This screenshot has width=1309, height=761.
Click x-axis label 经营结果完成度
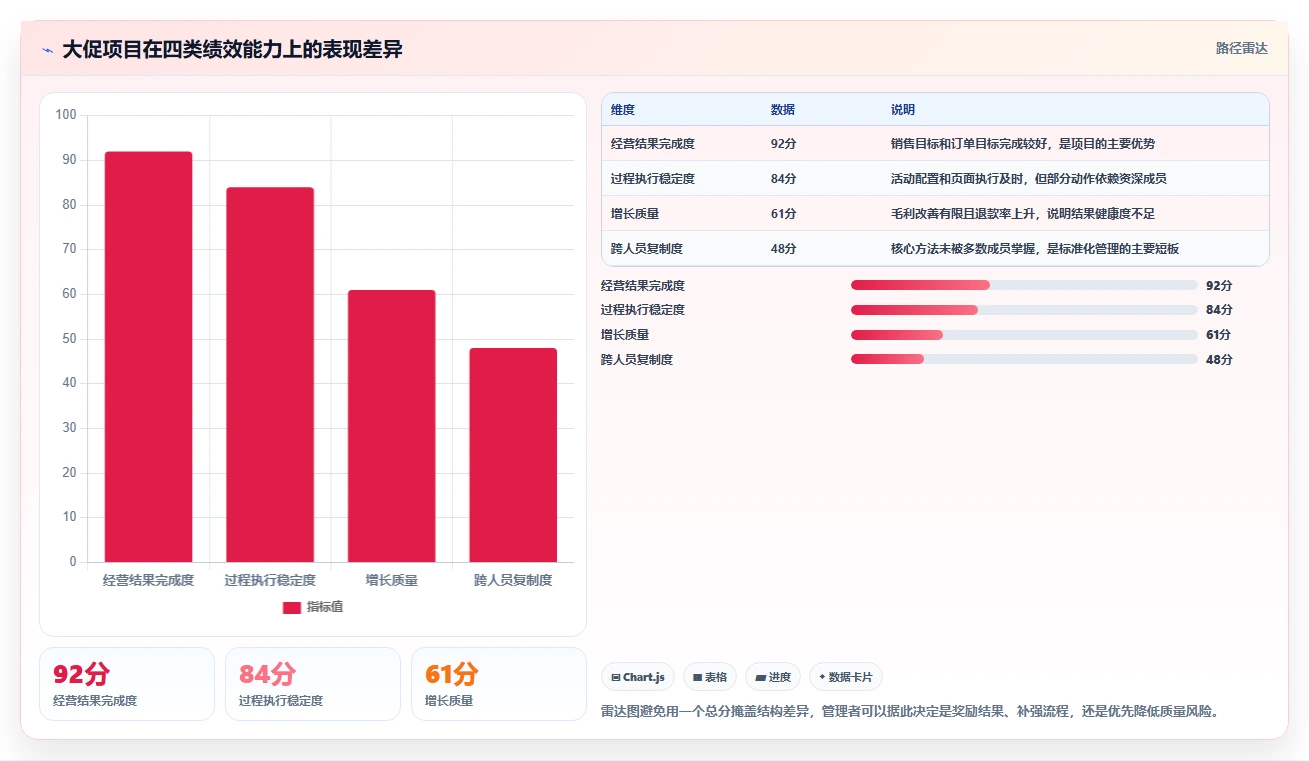148,580
